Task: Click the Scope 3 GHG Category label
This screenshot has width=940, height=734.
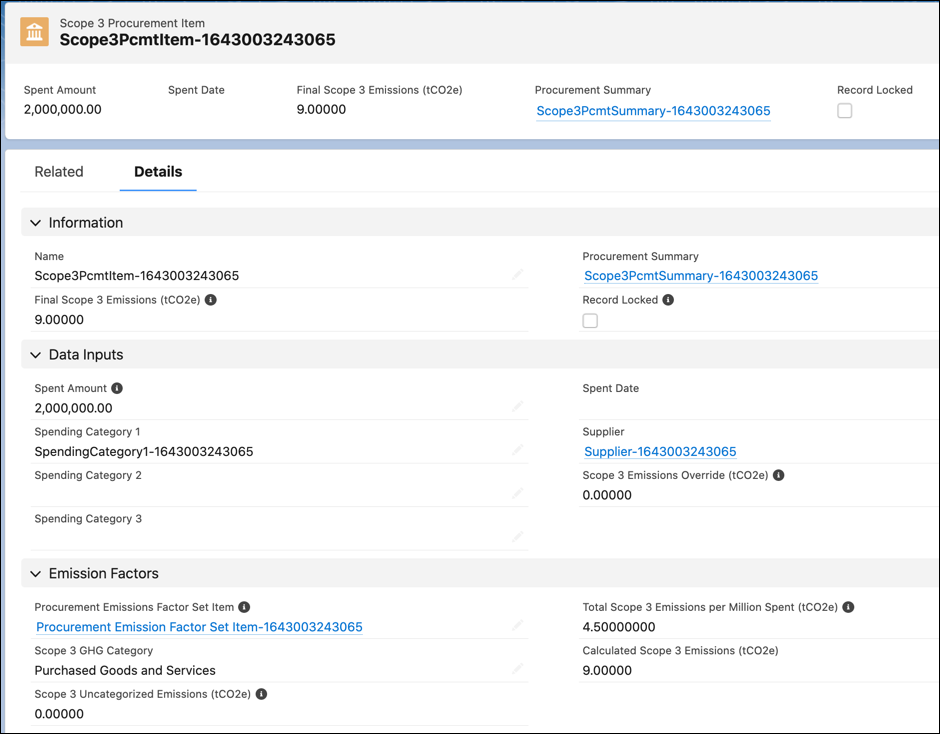Action: pos(94,651)
